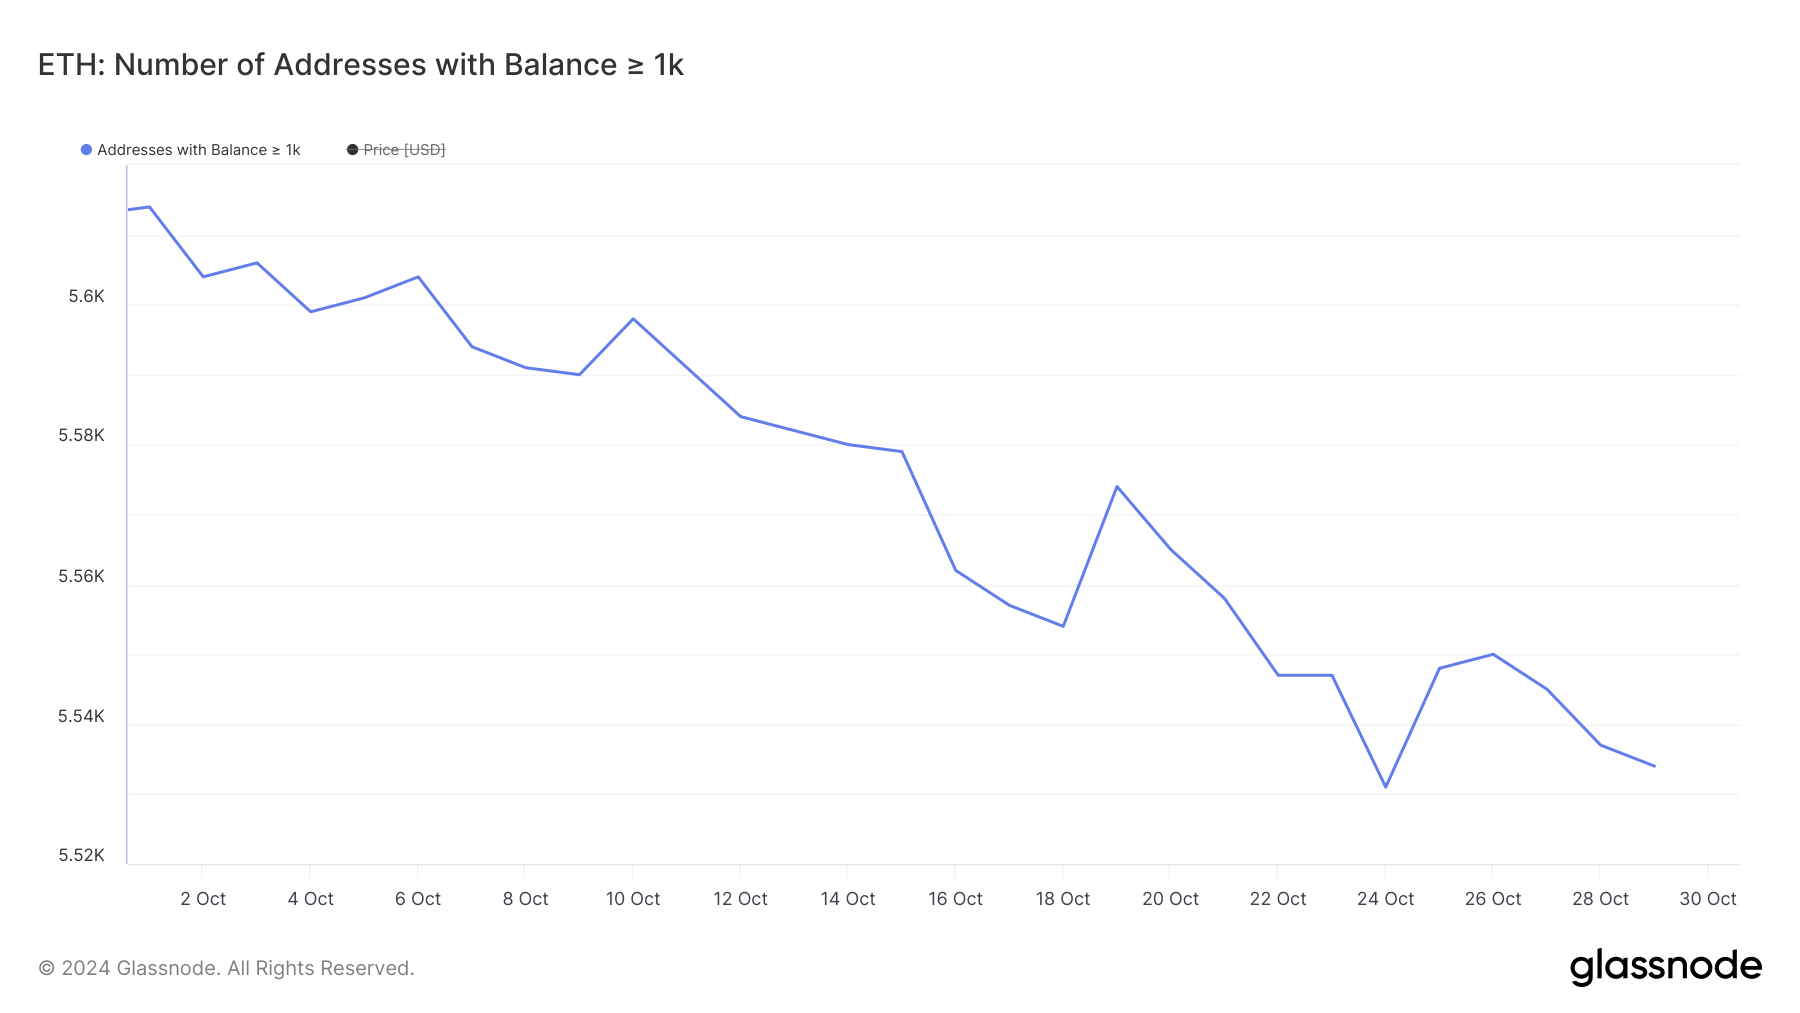This screenshot has width=1800, height=1013.
Task: Click the 22 Oct x-axis label
Action: (1277, 899)
